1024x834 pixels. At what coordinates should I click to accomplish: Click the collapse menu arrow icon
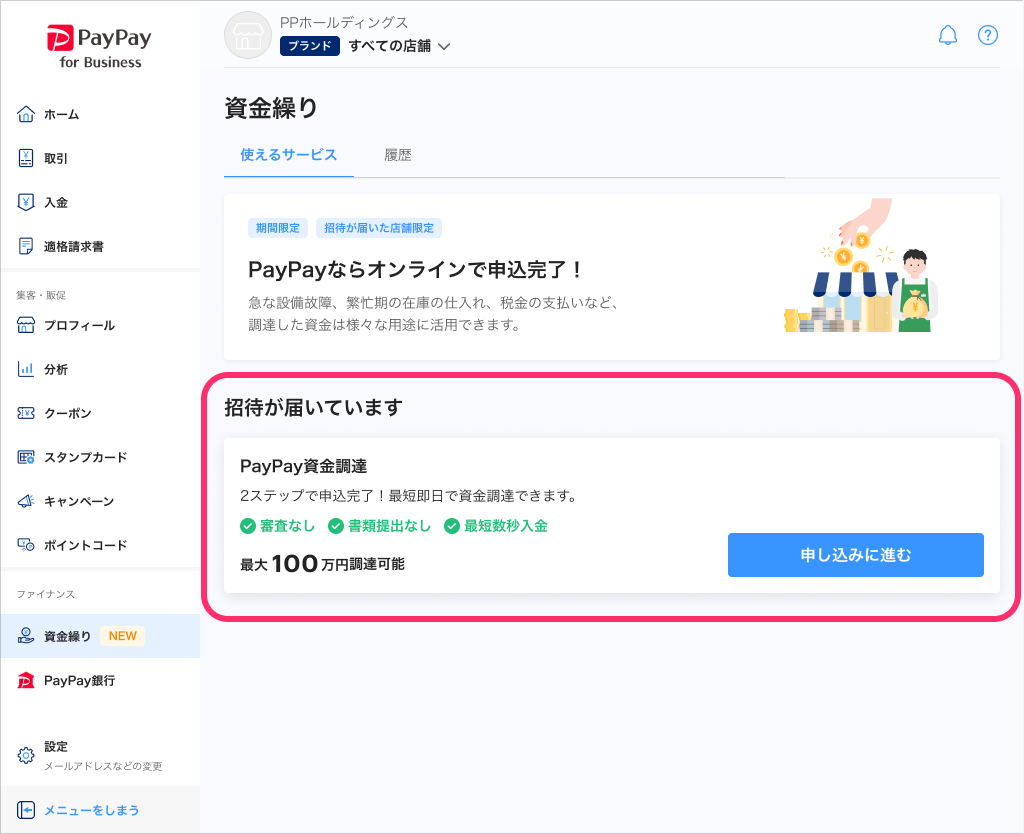(x=25, y=810)
